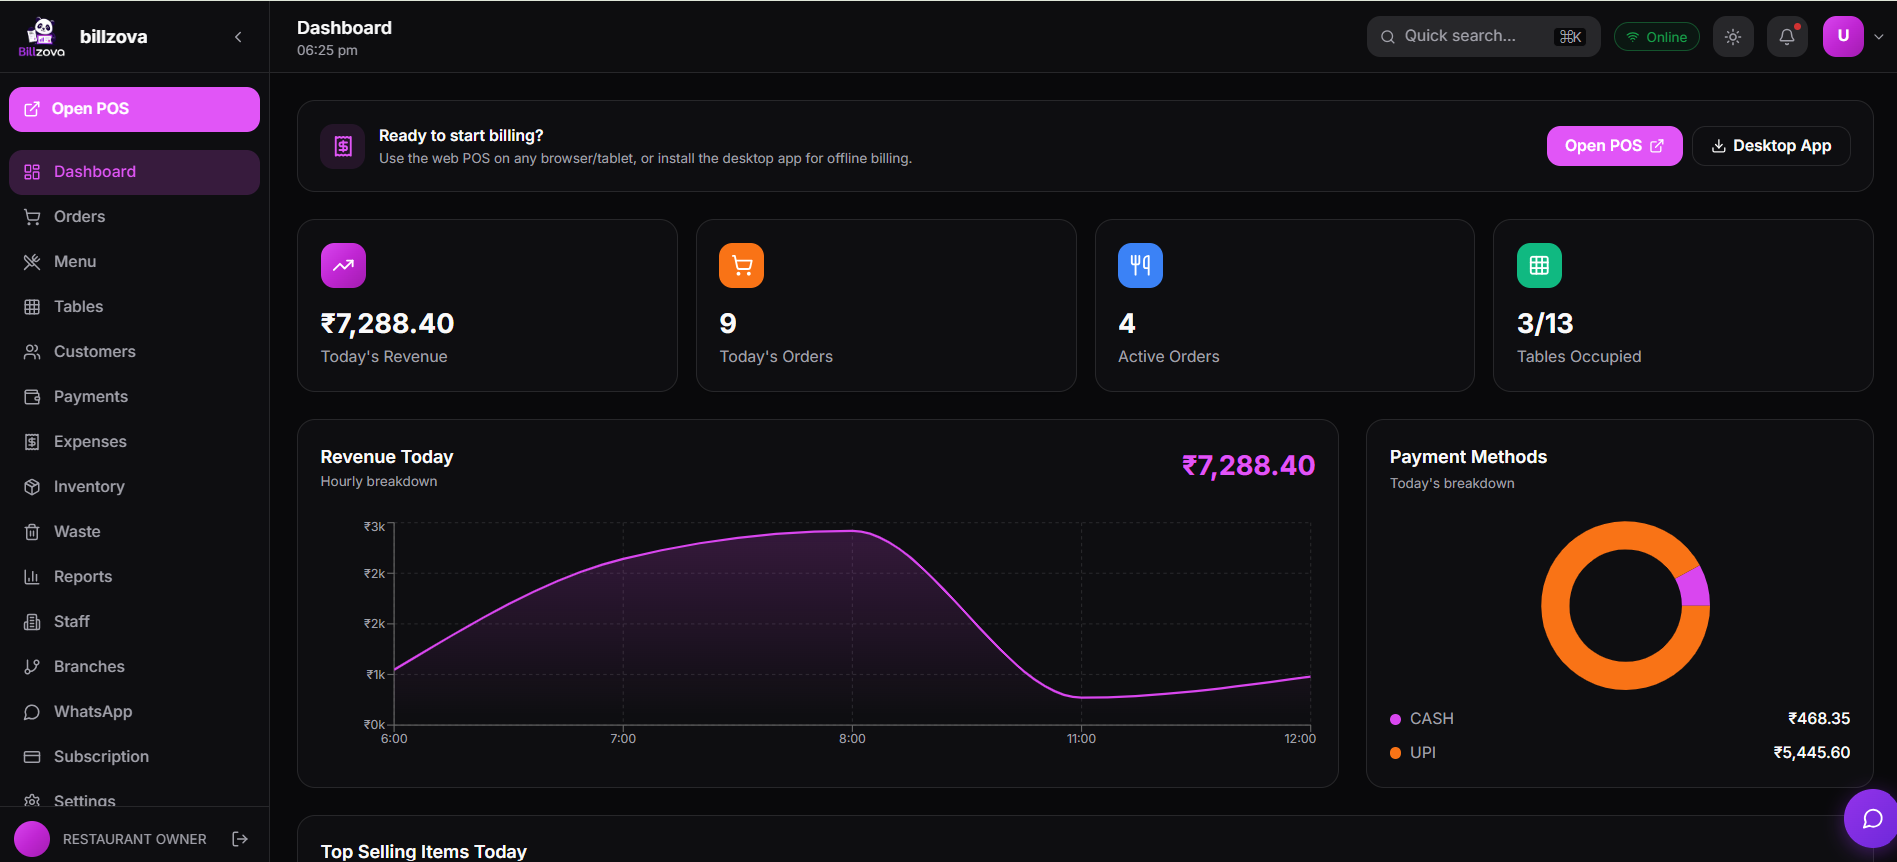The height and width of the screenshot is (862, 1897).
Task: Click the Top Selling Items Today heading
Action: [x=423, y=852]
